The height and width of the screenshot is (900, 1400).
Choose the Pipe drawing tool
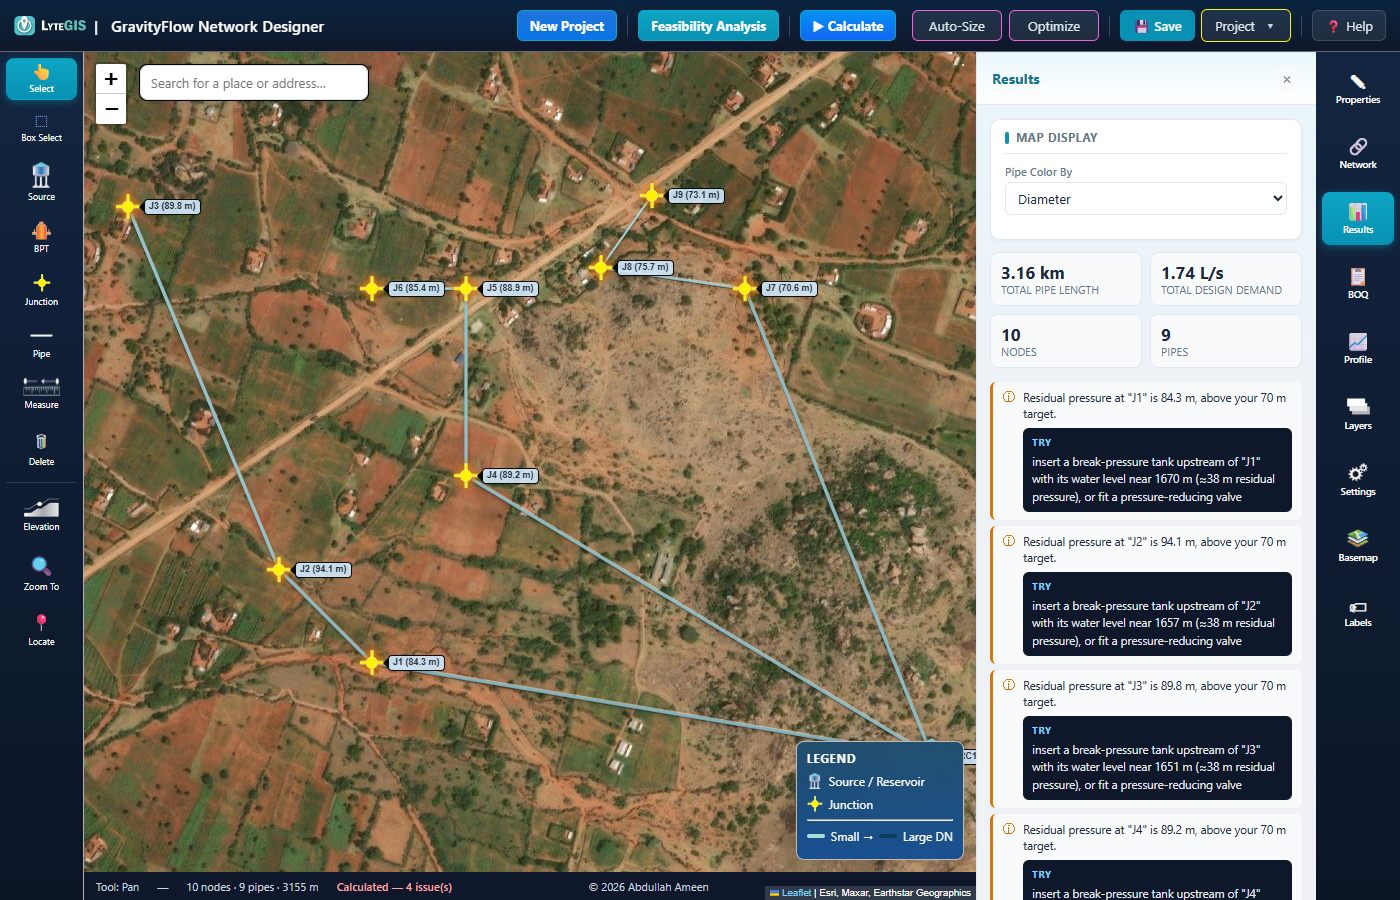(x=41, y=343)
